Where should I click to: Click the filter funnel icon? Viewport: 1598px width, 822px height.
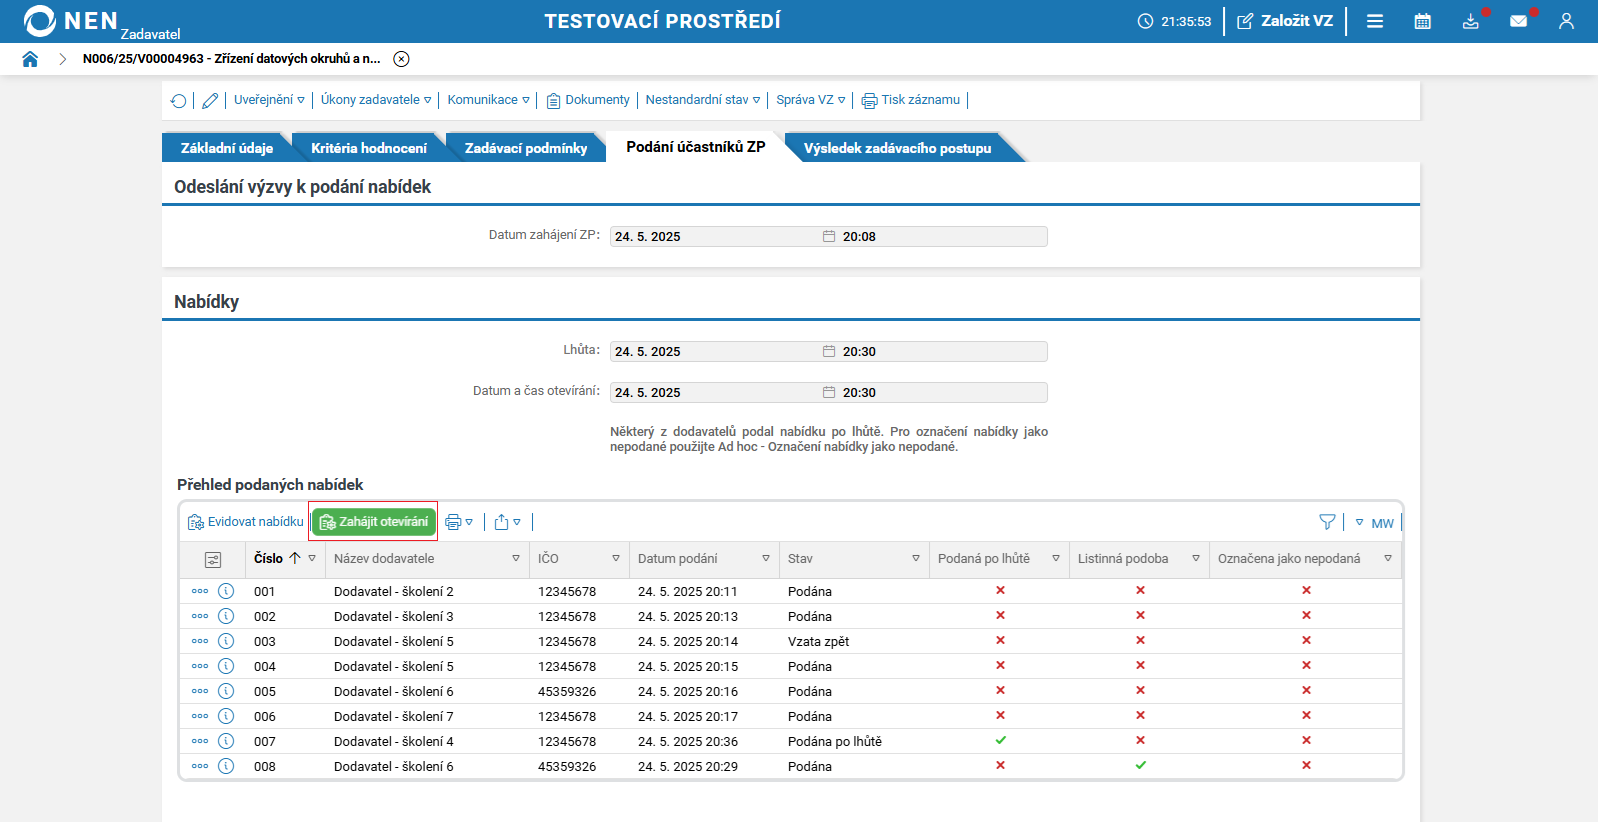click(1327, 522)
